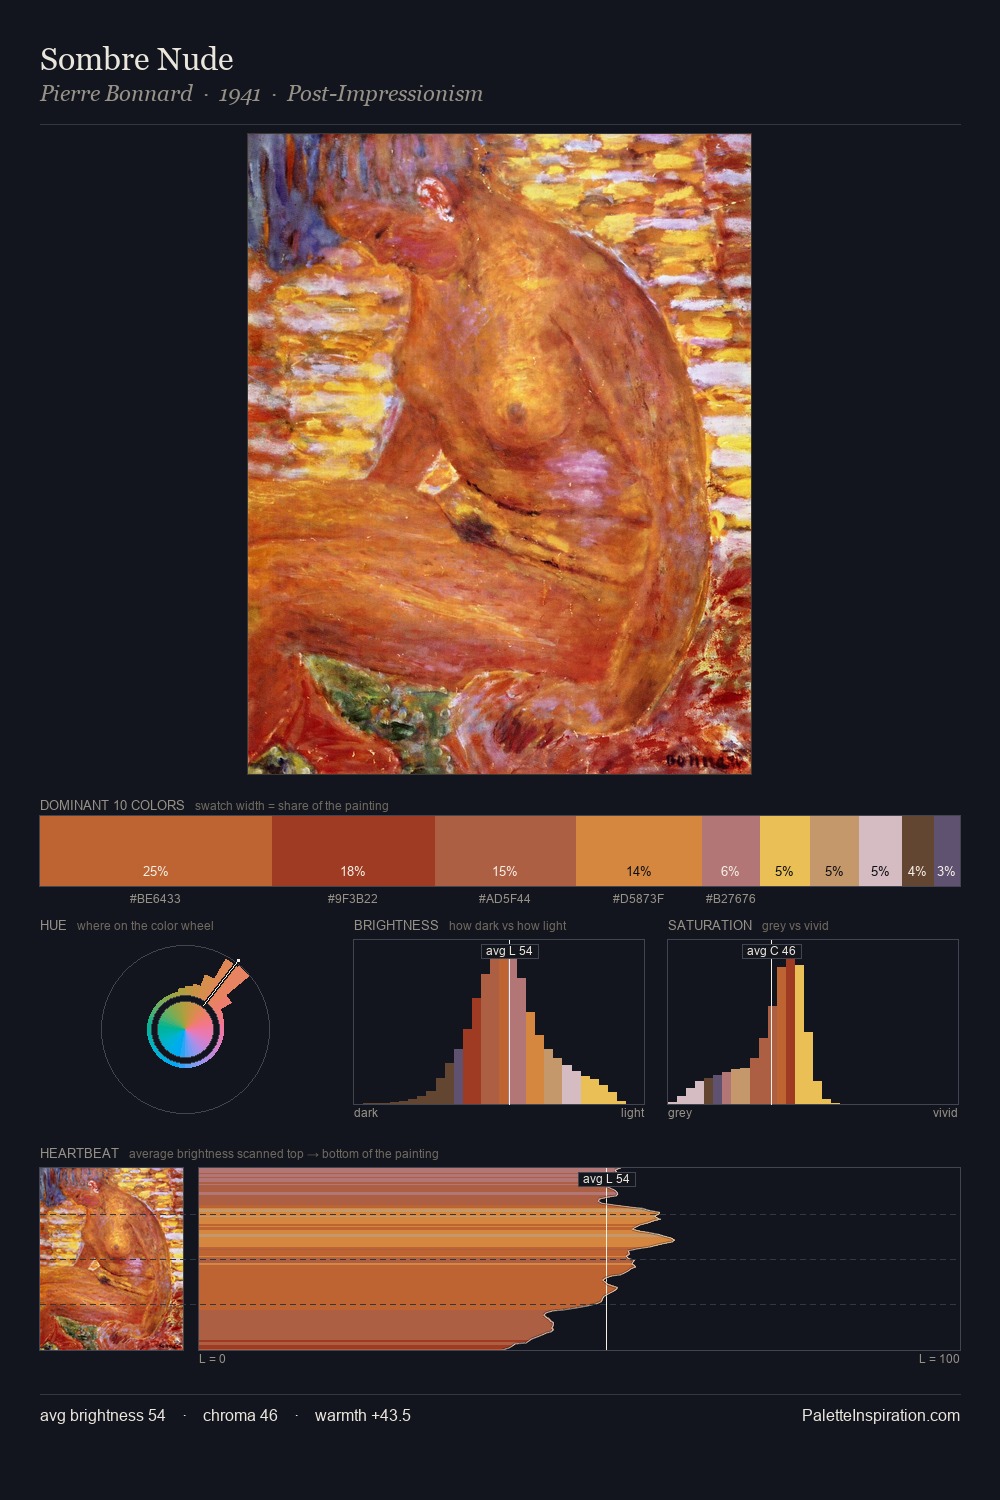Click the 'L = 0' axis label
Screen dimensions: 1000x1500
(x=212, y=1359)
